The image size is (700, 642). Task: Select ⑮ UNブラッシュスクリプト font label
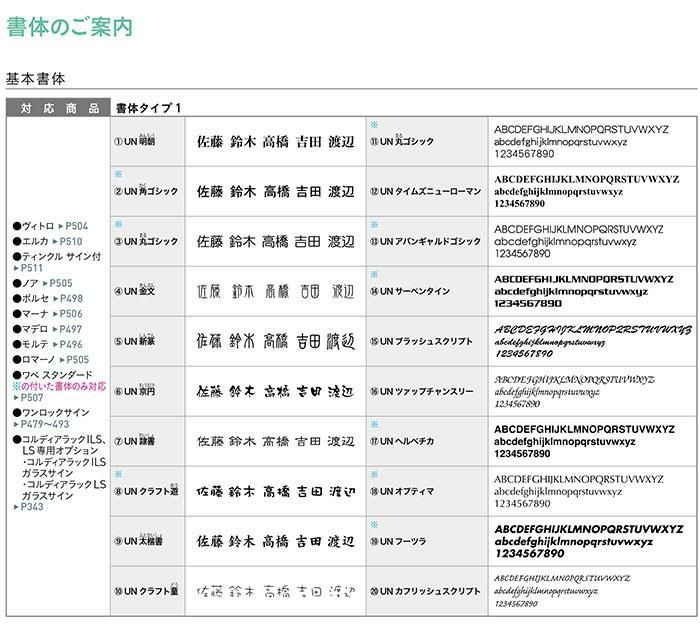[425, 341]
